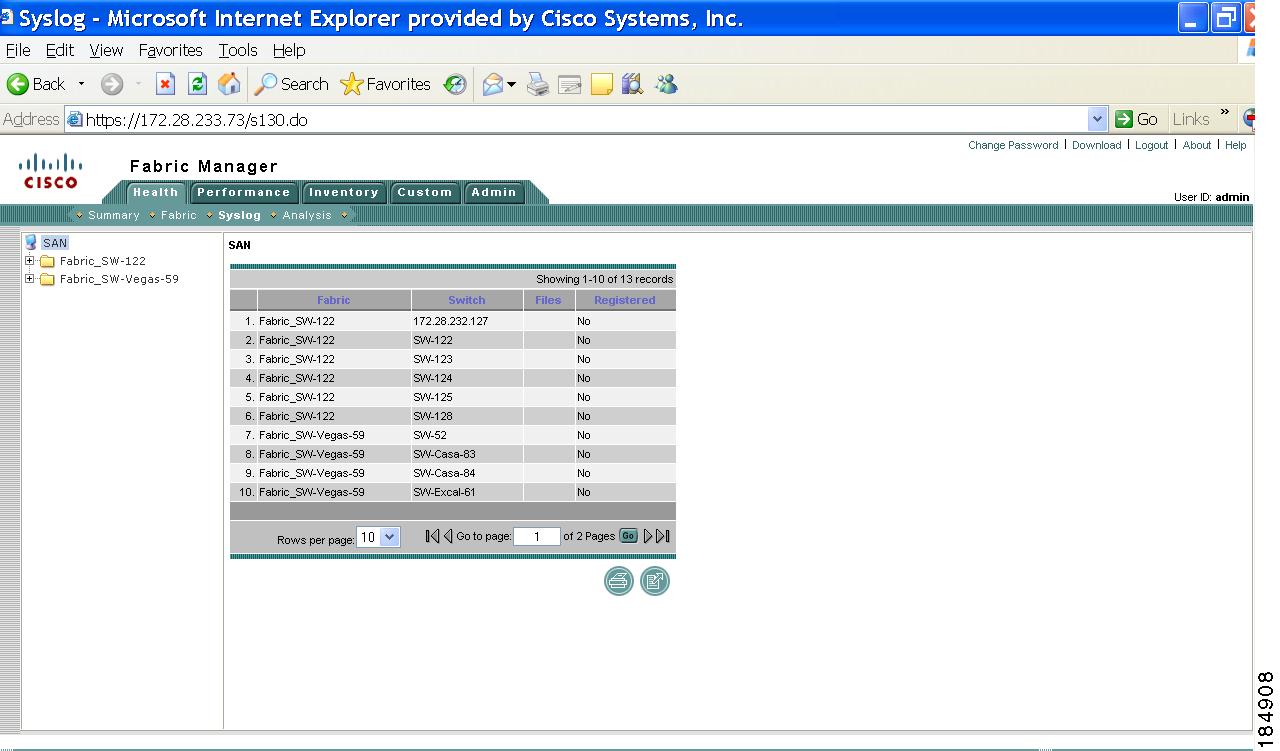Open the Favorites menu in the menu bar
Image resolution: width=1280 pixels, height=751 pixels.
click(x=171, y=50)
